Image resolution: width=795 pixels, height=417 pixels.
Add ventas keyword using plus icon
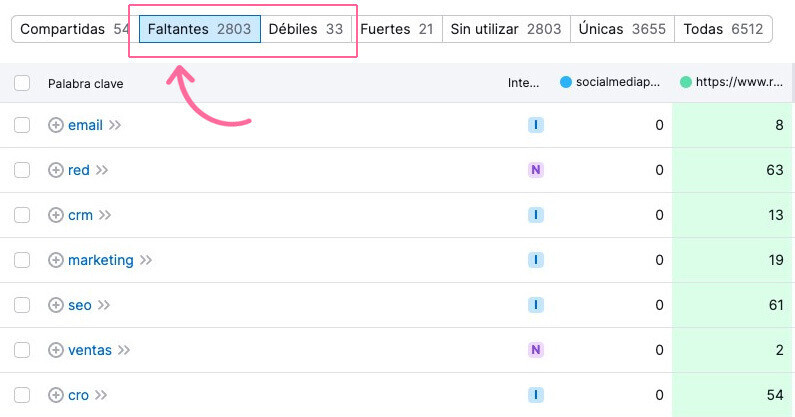click(x=56, y=350)
